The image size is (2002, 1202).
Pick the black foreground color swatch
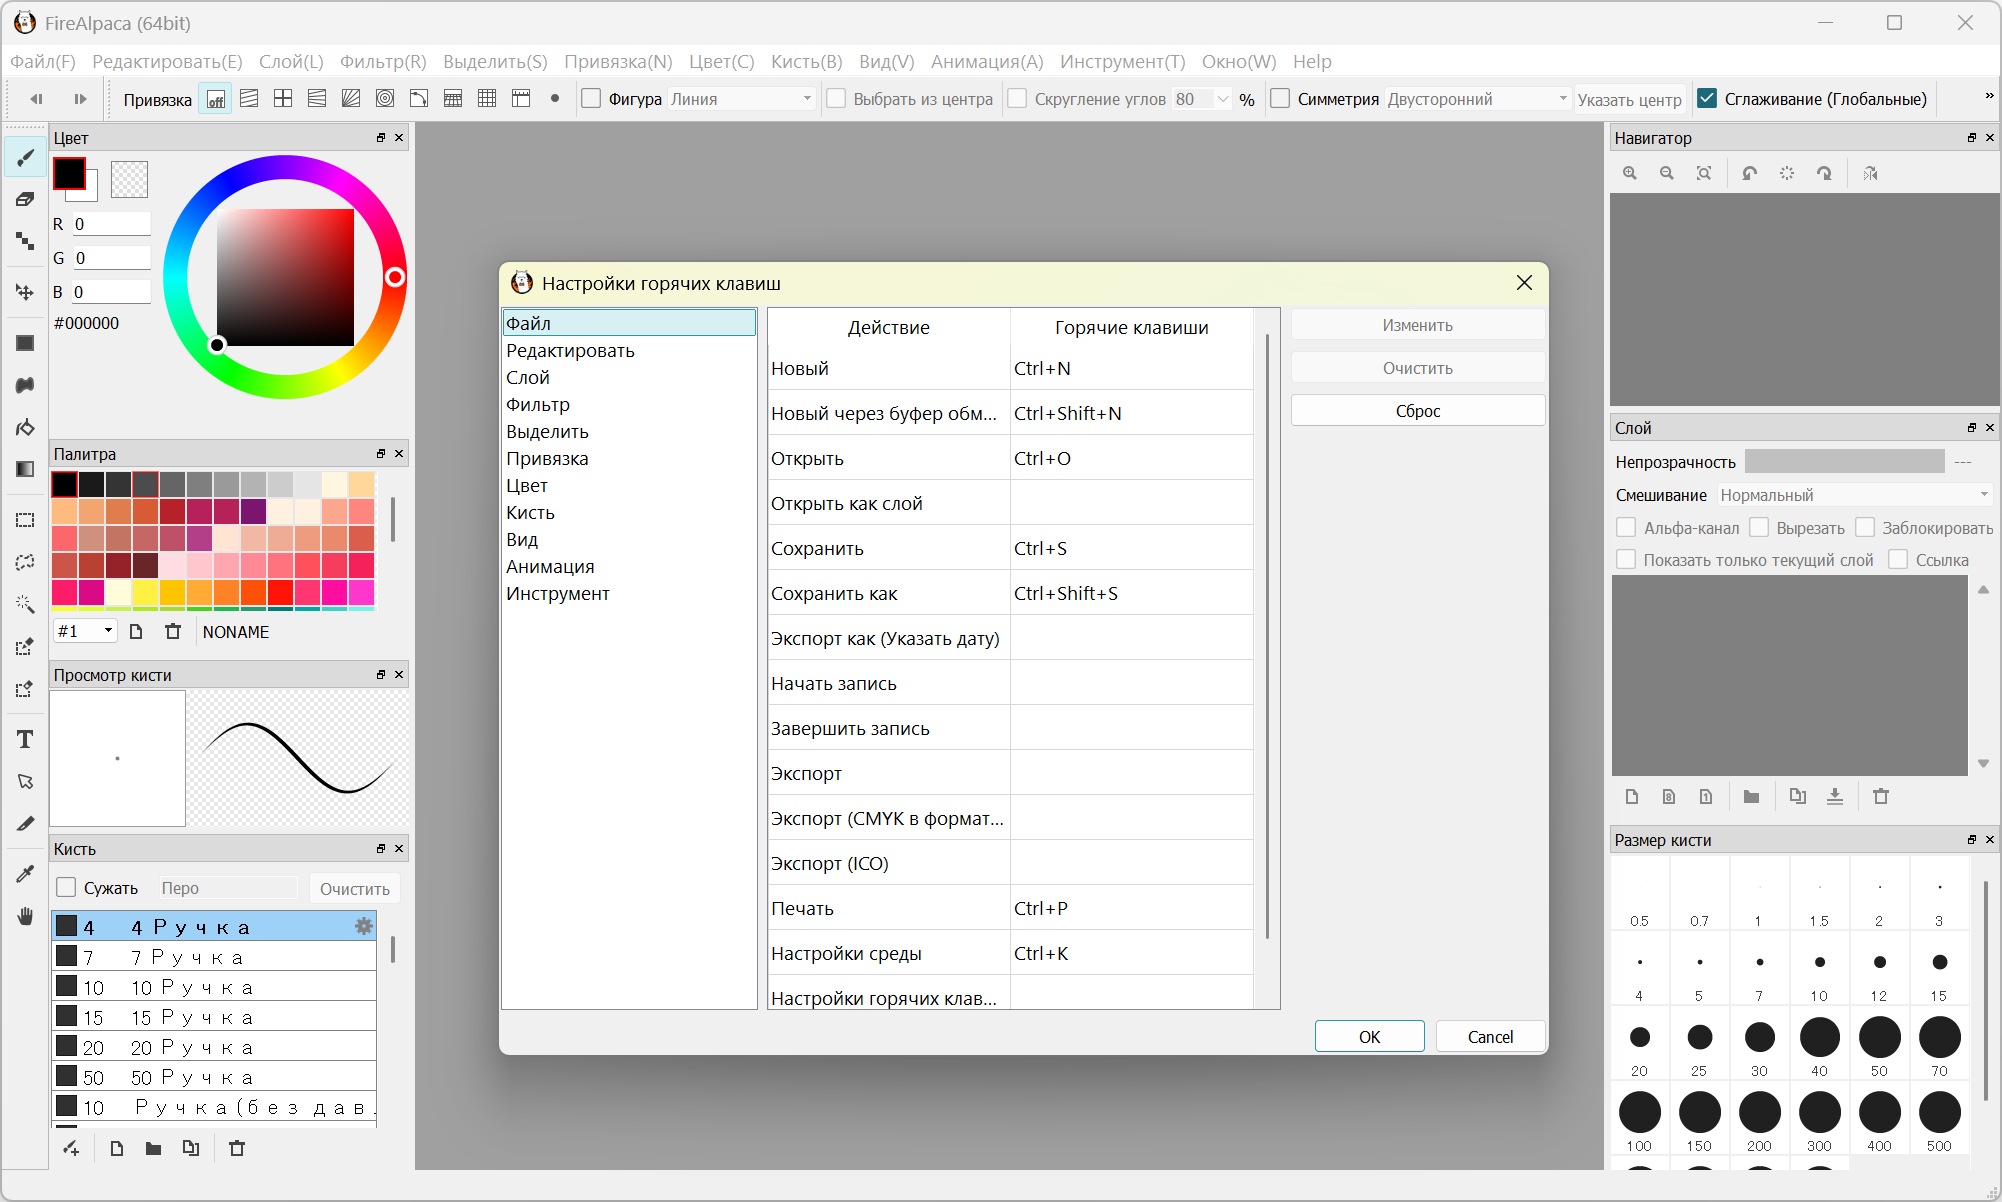tap(69, 174)
